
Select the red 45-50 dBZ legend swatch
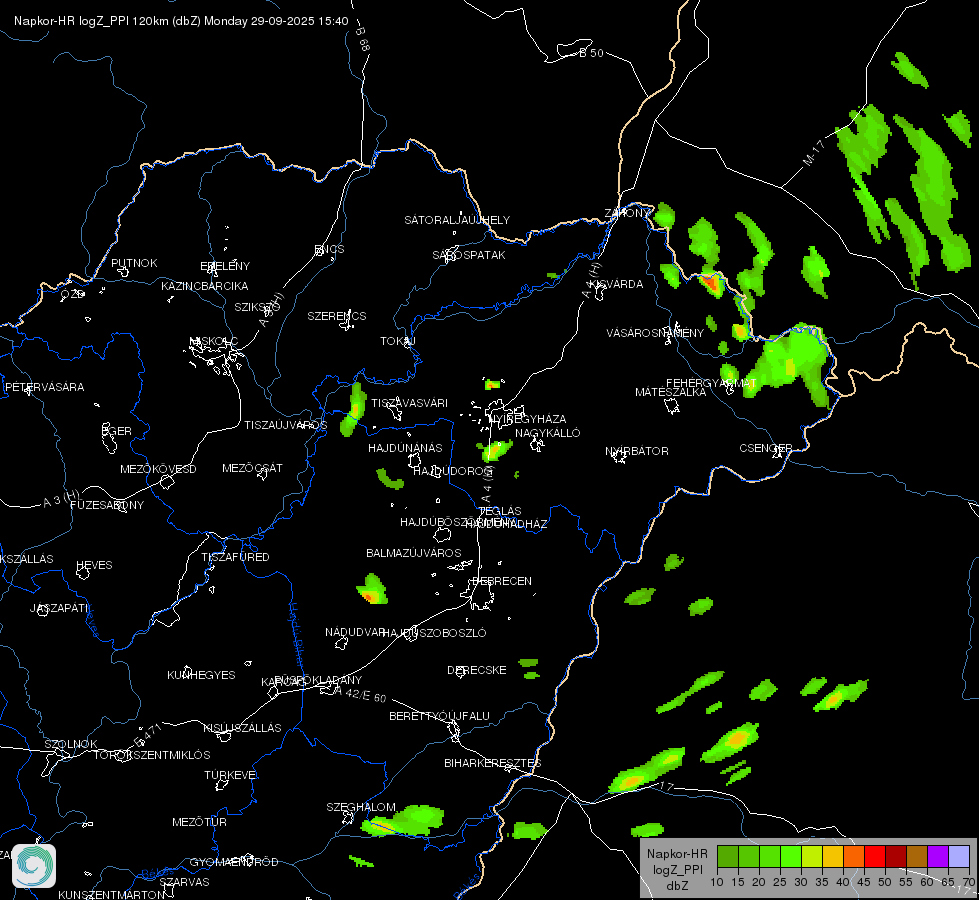click(x=875, y=857)
